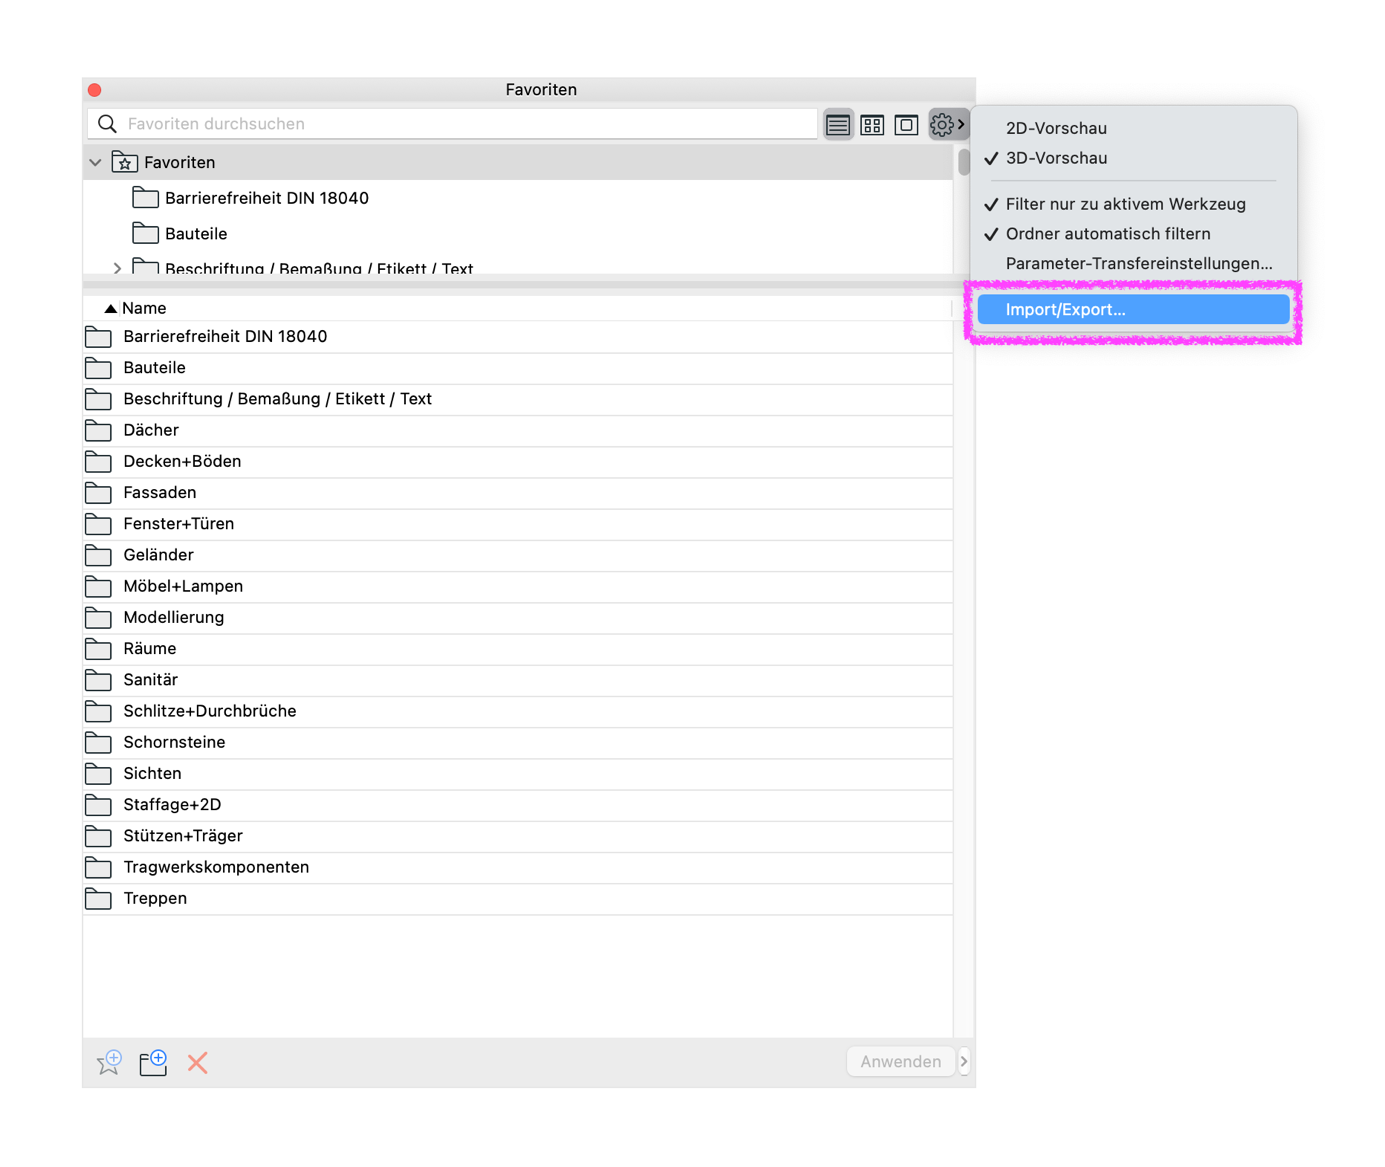Click the new favorite star icon
The height and width of the screenshot is (1167, 1385).
click(x=109, y=1062)
